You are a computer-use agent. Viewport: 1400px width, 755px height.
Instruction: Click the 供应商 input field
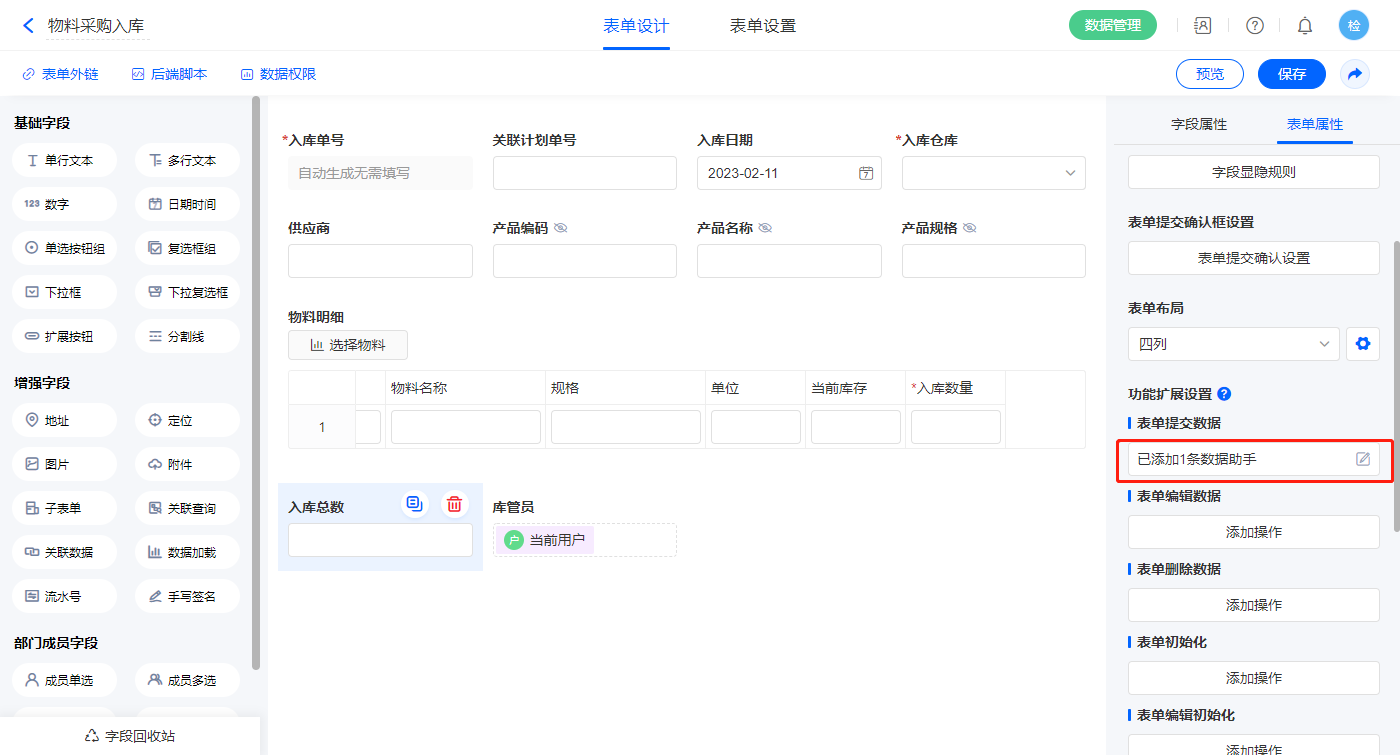coord(380,261)
